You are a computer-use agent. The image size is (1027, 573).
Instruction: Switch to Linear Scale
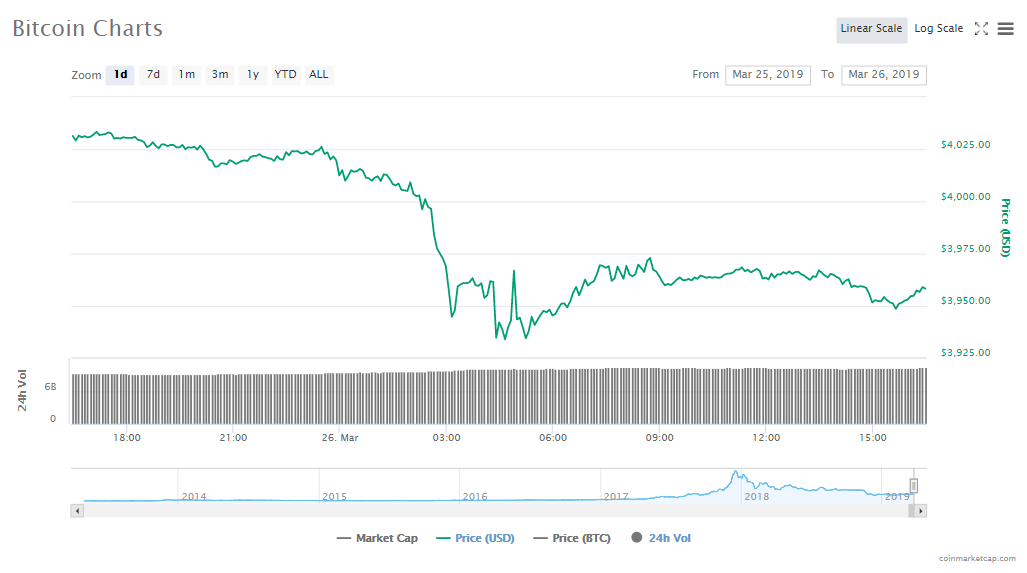pos(871,29)
